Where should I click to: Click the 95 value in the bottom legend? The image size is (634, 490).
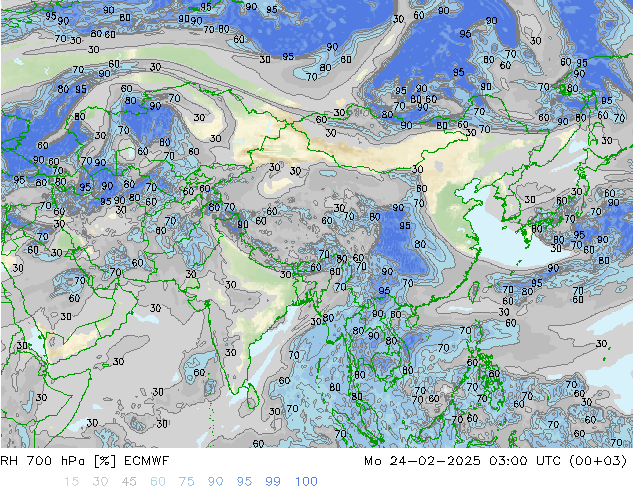pos(244,481)
